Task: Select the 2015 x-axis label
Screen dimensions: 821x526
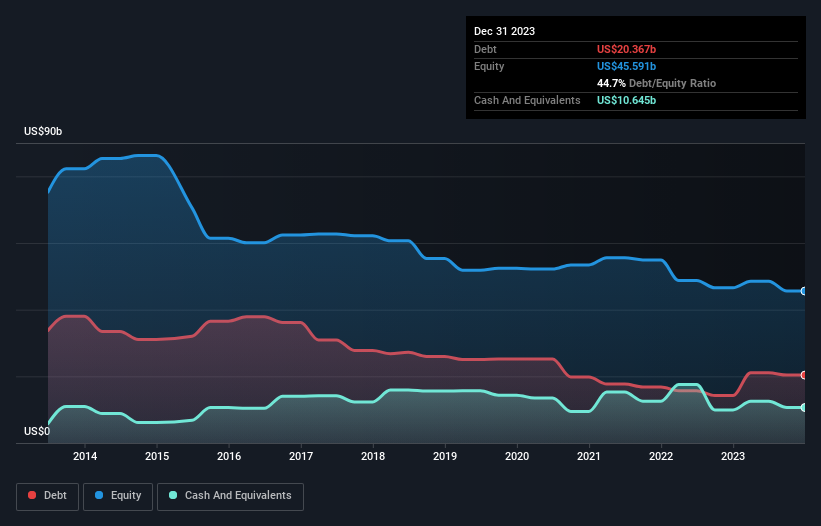Action: click(x=157, y=456)
